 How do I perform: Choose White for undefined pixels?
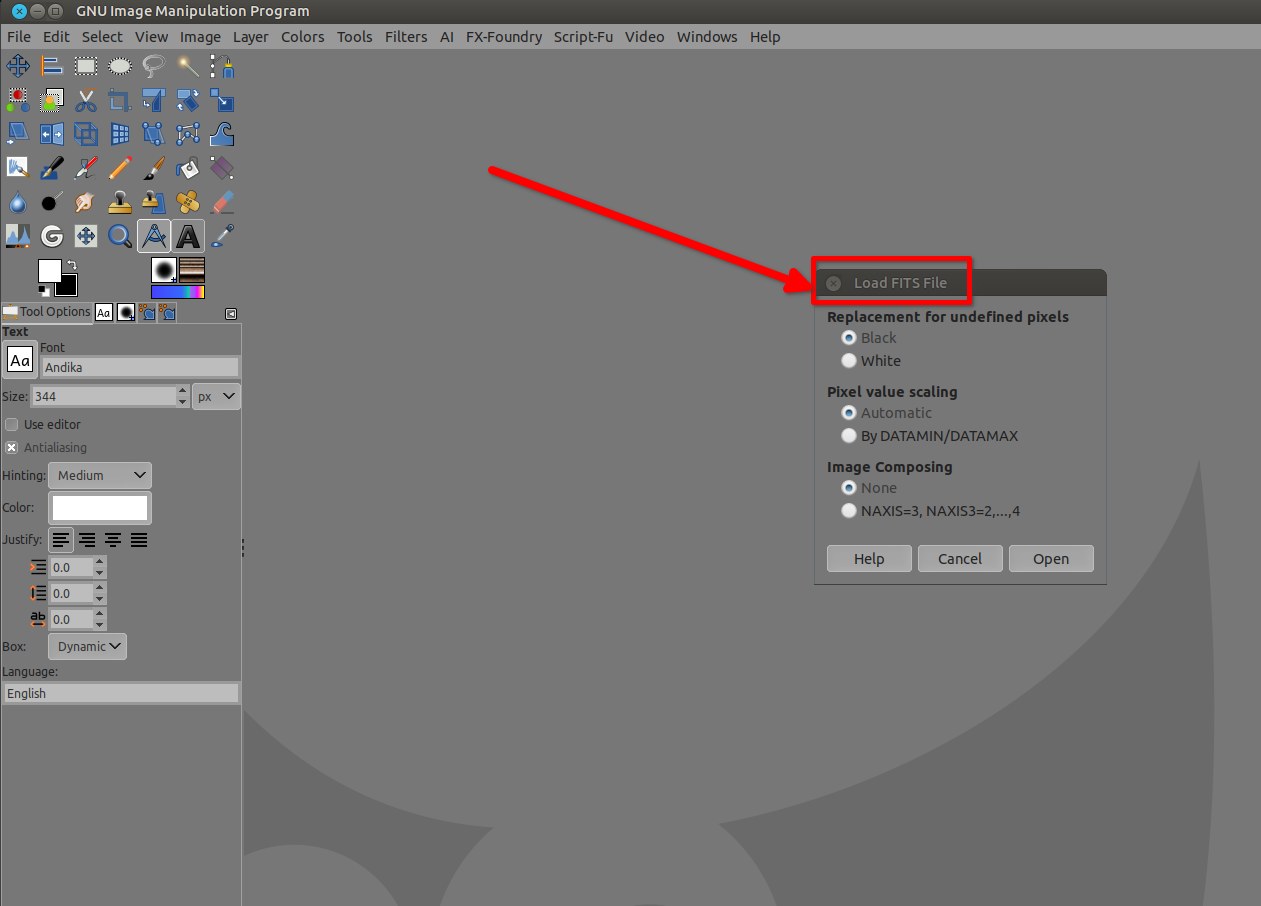coord(849,361)
